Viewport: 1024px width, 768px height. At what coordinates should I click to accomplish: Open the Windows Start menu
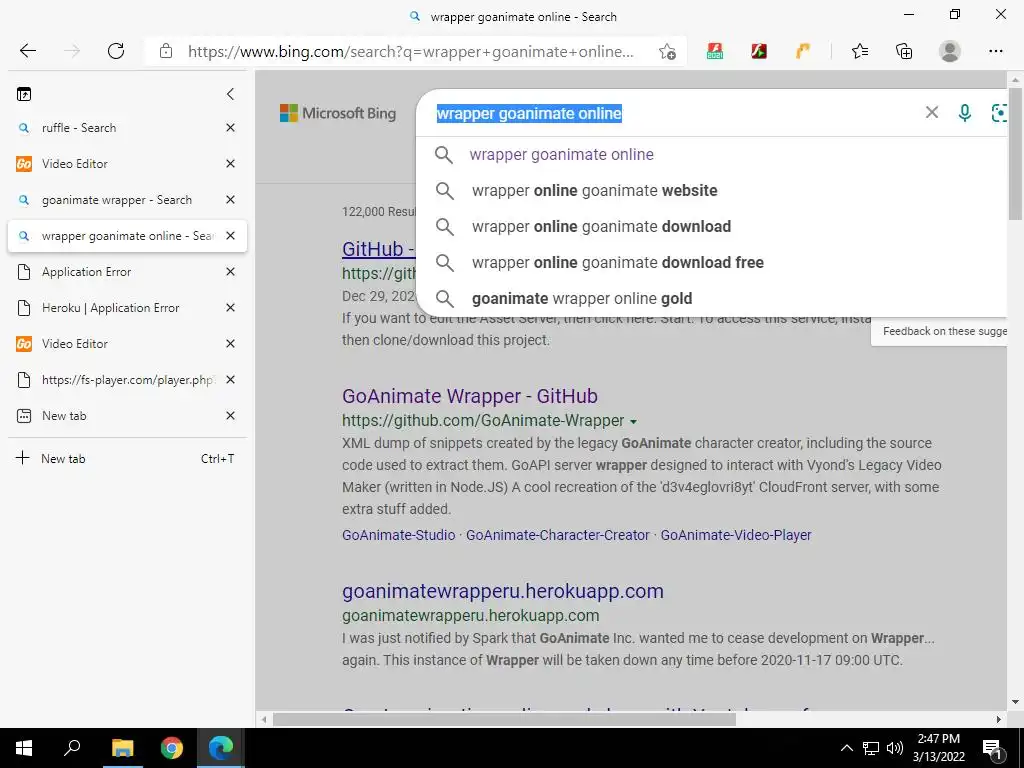pyautogui.click(x=24, y=748)
